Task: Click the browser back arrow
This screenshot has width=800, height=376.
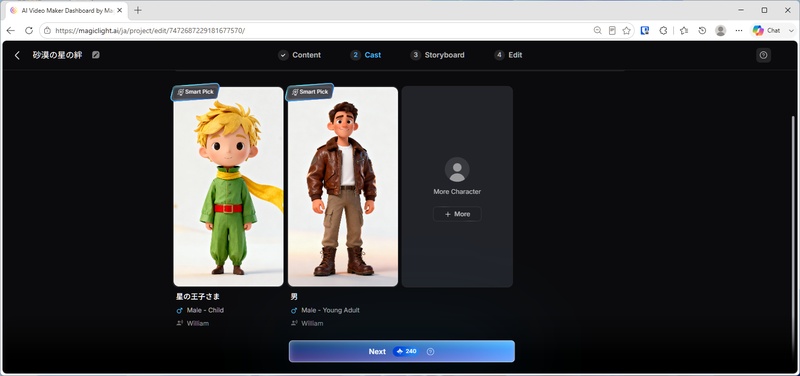Action: click(x=10, y=31)
